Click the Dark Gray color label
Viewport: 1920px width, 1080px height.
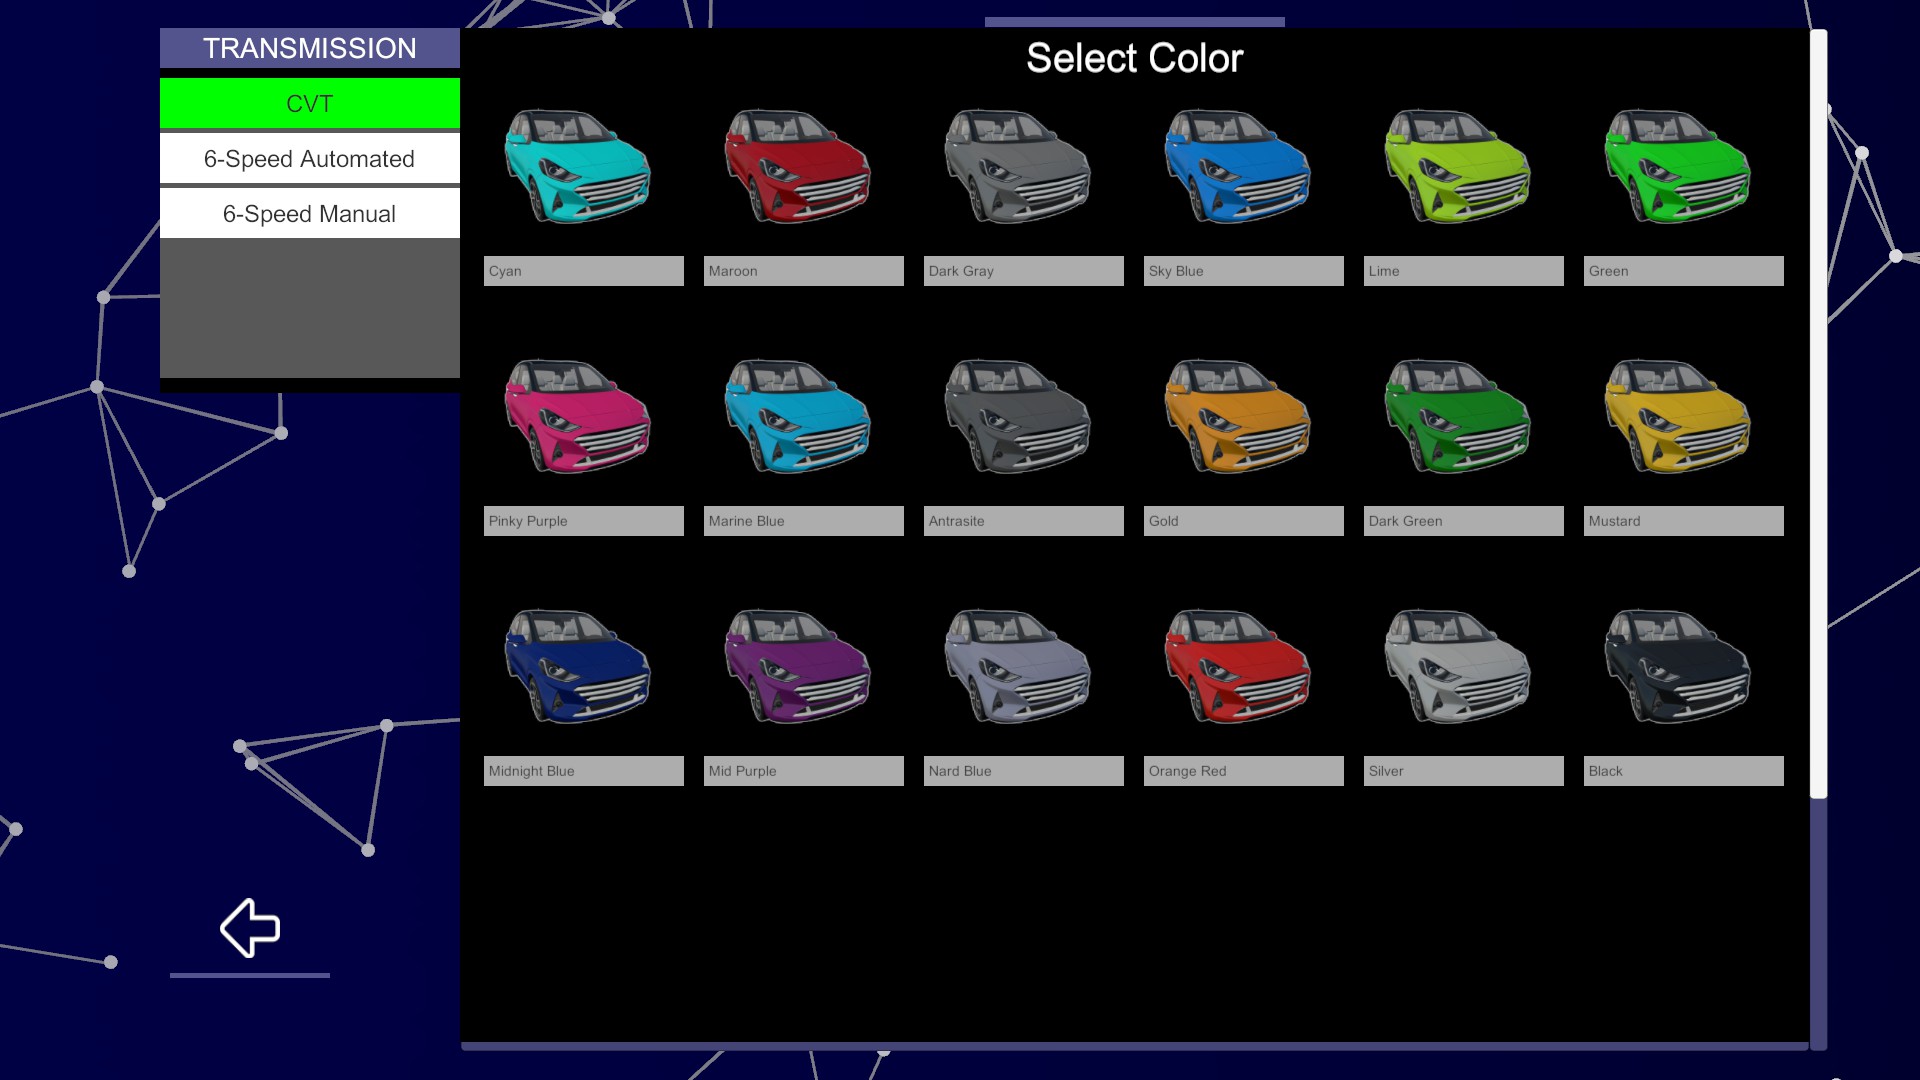coord(1024,271)
